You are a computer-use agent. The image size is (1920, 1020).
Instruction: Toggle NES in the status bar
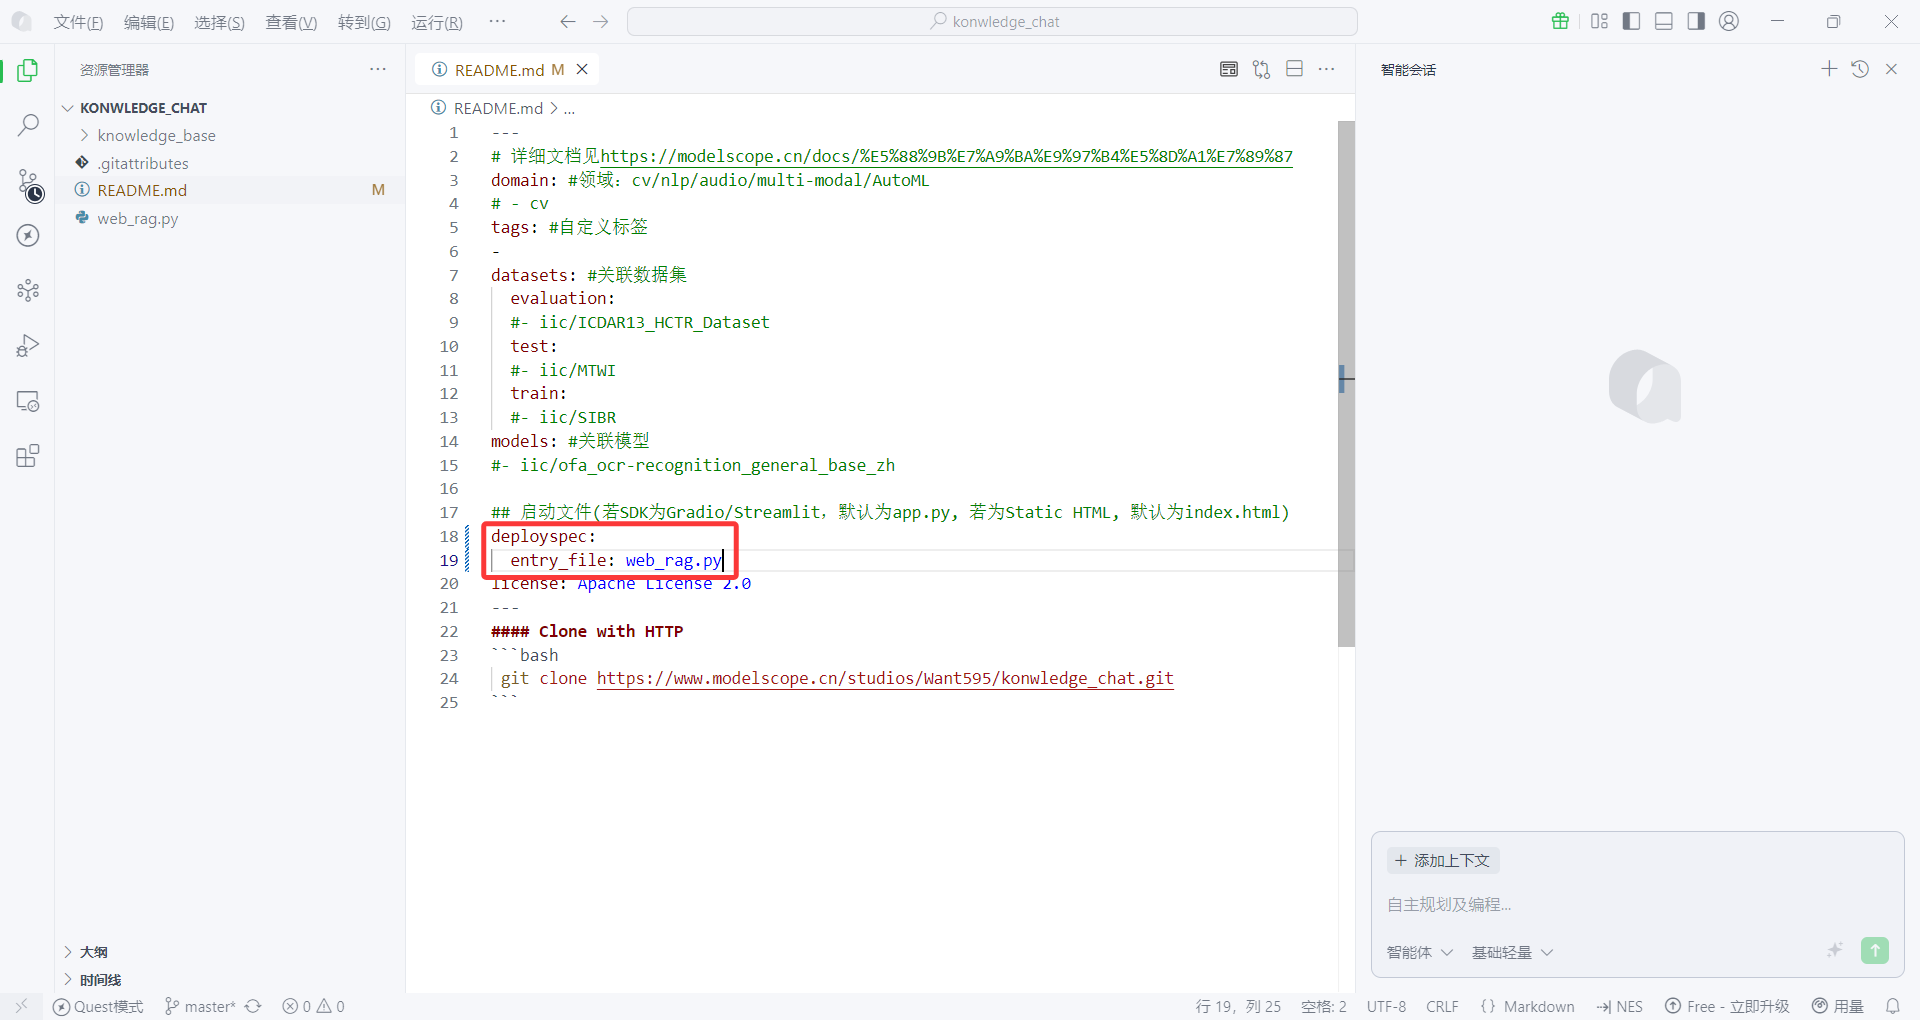pyautogui.click(x=1620, y=1006)
